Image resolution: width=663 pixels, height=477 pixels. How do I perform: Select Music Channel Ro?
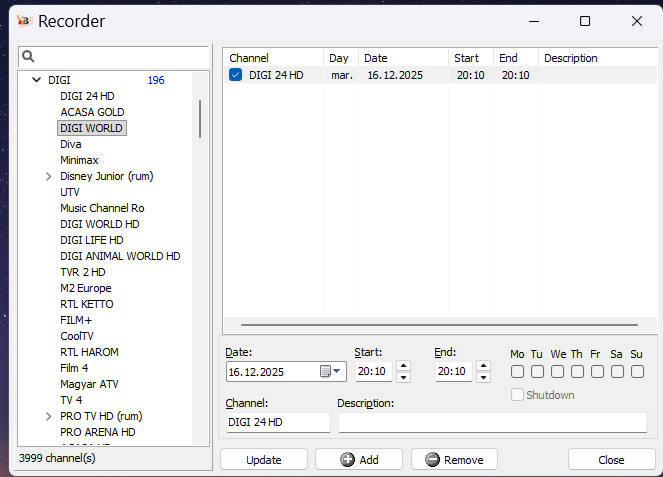click(x=102, y=208)
